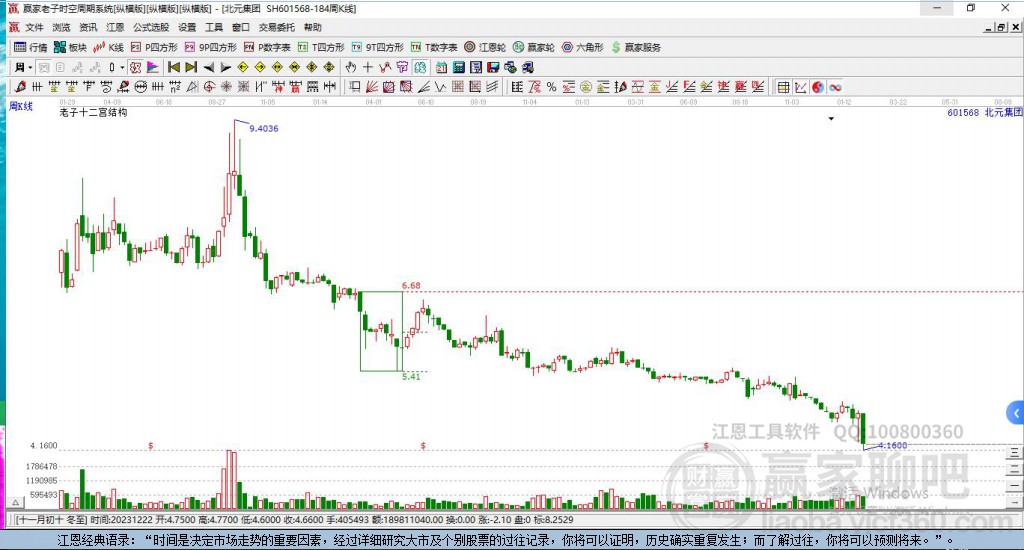This screenshot has height=550, width=1024.
Task: Select the Gann fan lines drawing tool
Action: pos(372,87)
